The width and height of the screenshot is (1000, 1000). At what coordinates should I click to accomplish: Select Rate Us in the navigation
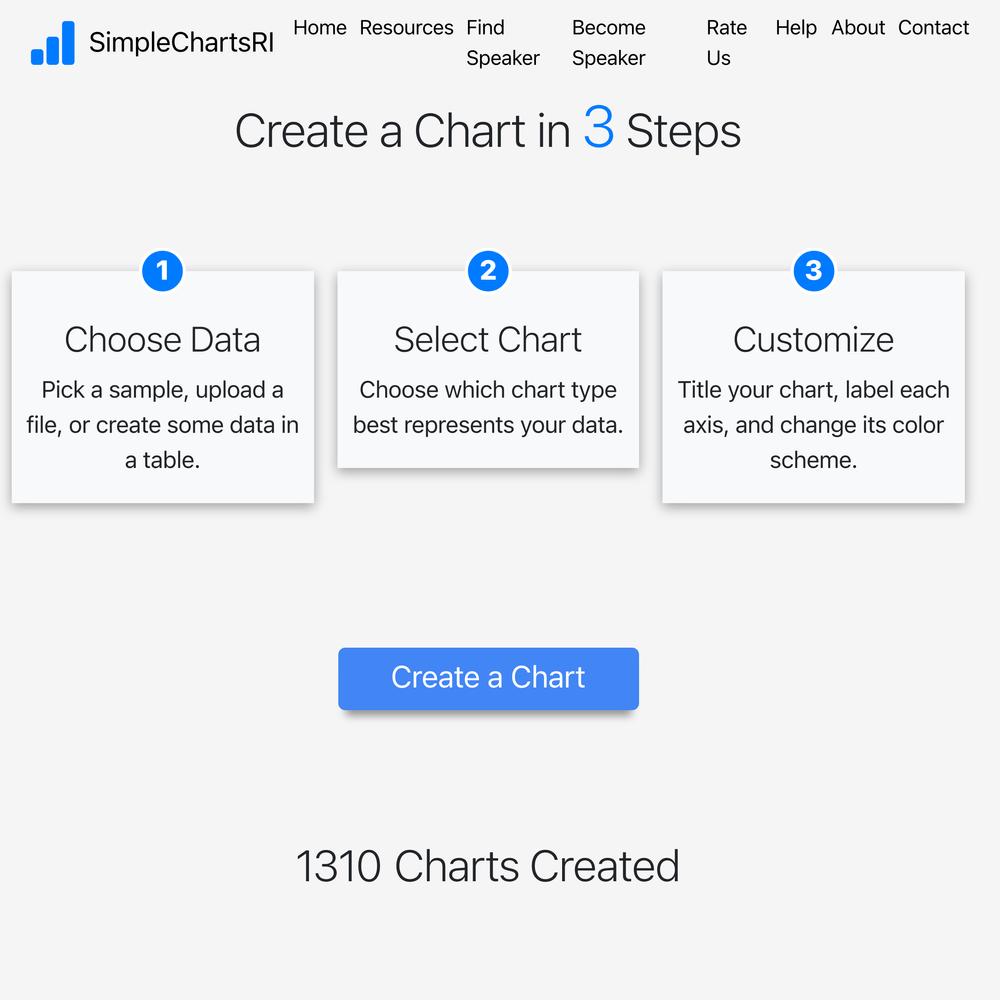click(x=726, y=43)
